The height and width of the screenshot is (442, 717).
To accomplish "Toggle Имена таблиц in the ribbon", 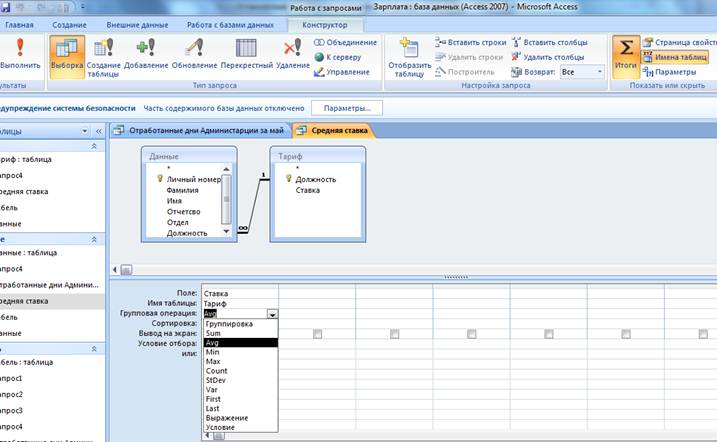I will (x=675, y=57).
